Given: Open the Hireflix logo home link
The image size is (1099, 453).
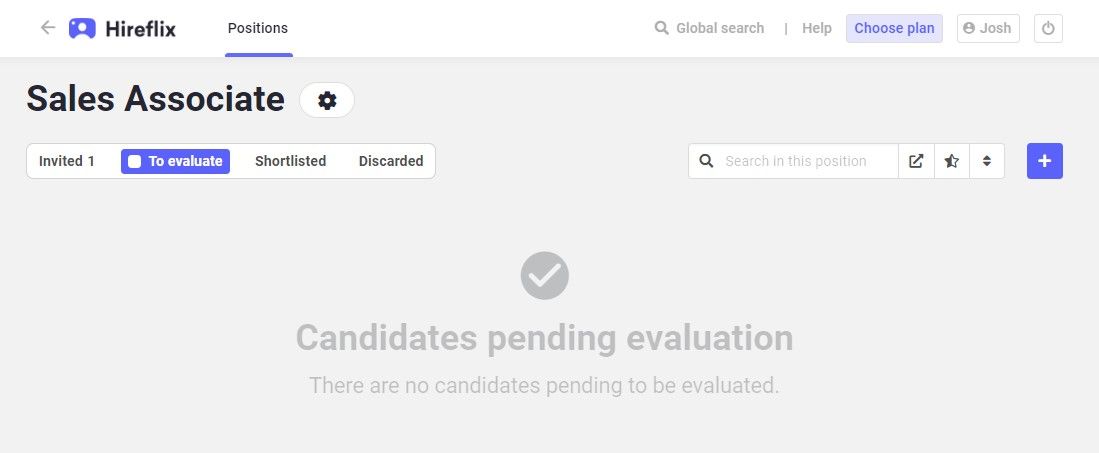Looking at the screenshot, I should coord(122,29).
